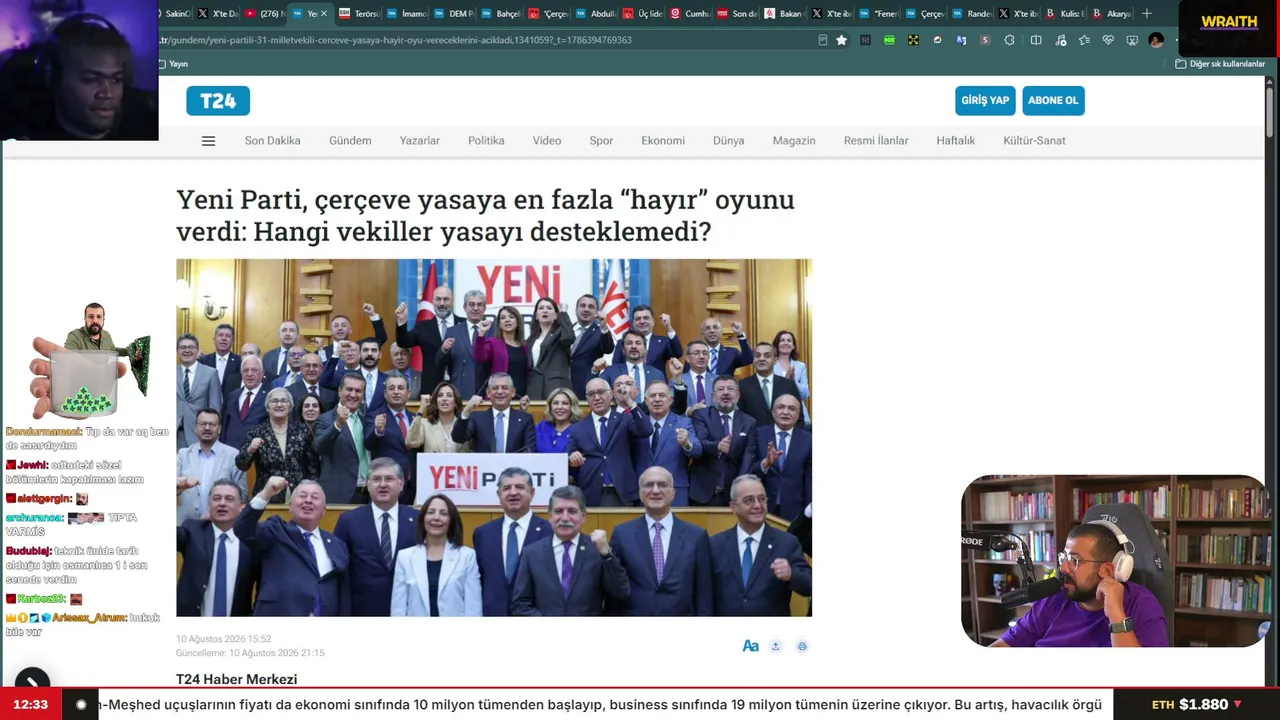This screenshot has width=1280, height=720.
Task: Switch to the 'SakinO' browser tab
Action: [x=174, y=14]
